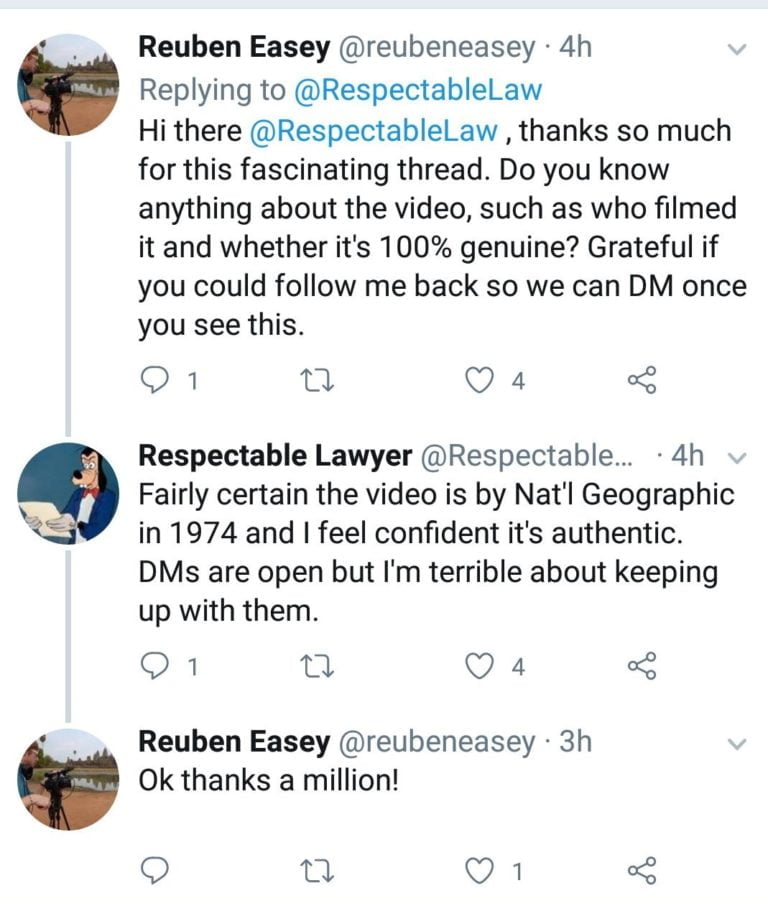The image size is (768, 901).
Task: Like Reuben Easey's first tweet
Action: [484, 379]
